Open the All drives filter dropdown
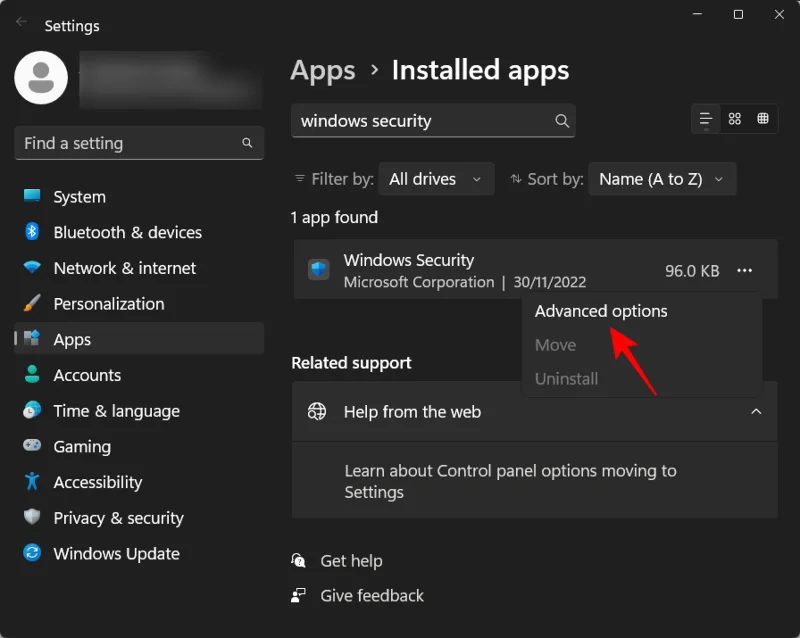The image size is (800, 638). 436,178
